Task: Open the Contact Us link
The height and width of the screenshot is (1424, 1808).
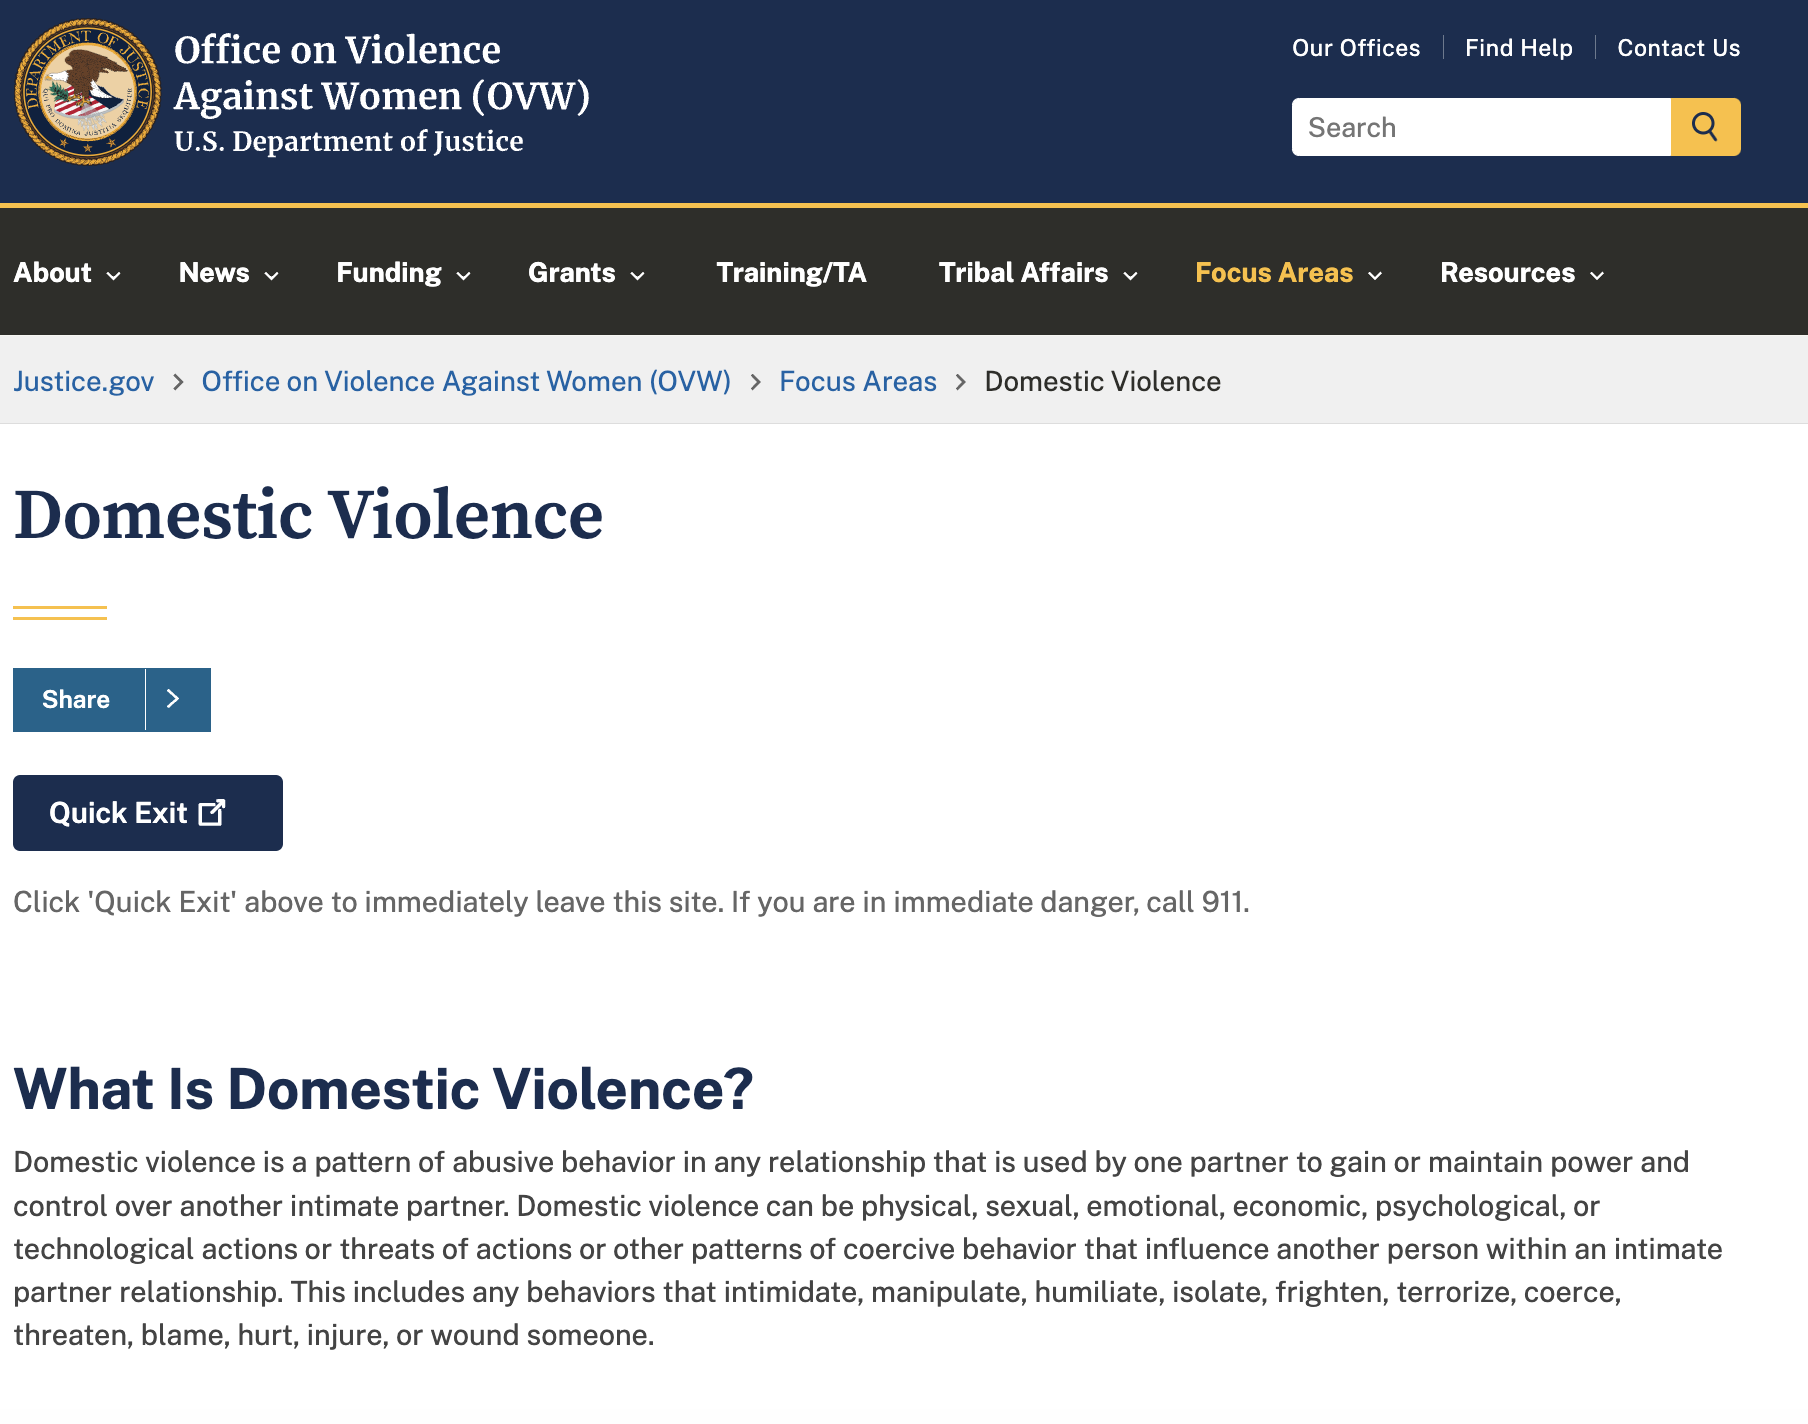Action: pyautogui.click(x=1678, y=48)
